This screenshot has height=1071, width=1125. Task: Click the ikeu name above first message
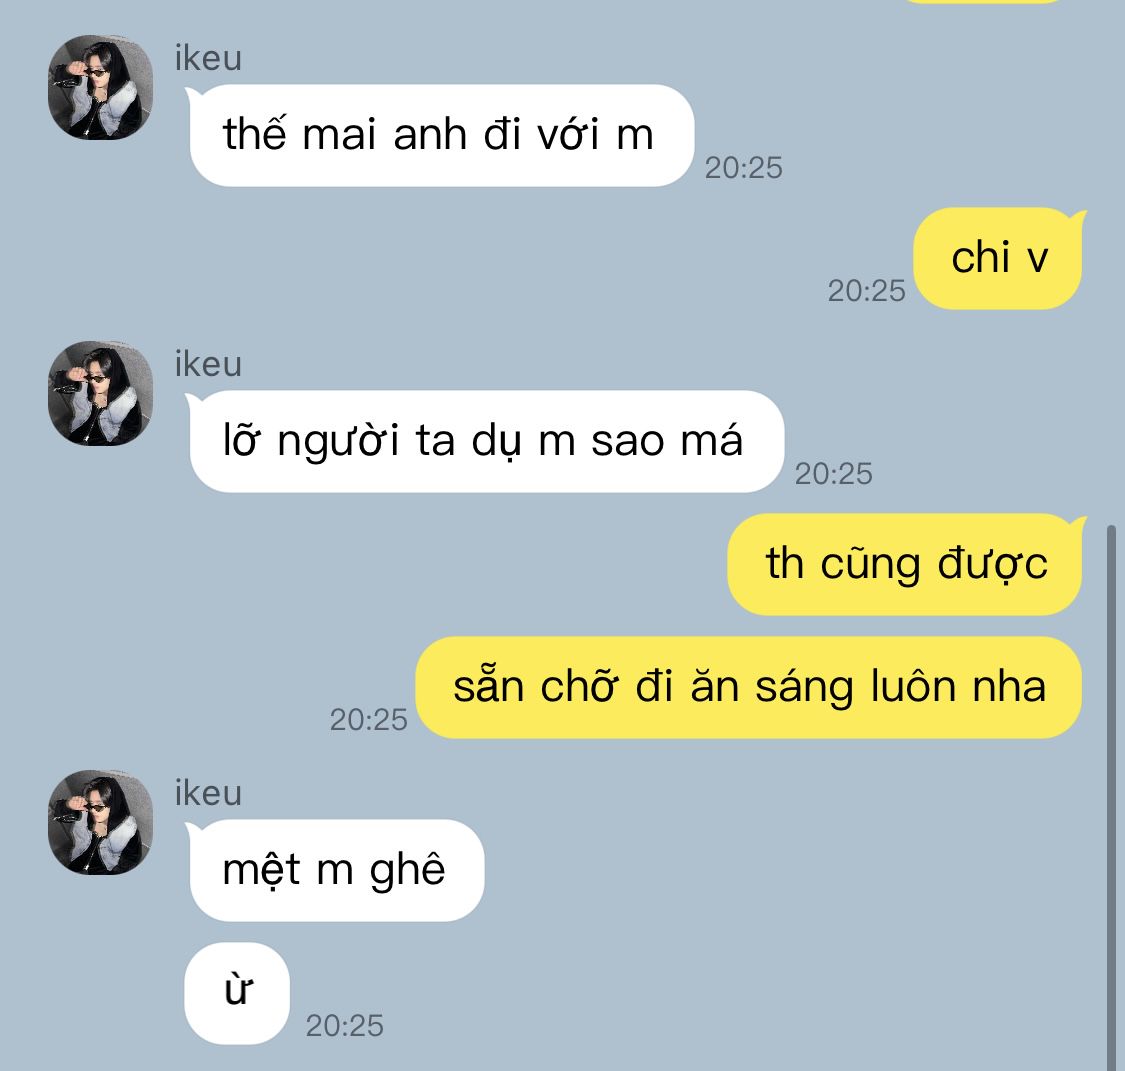pyautogui.click(x=208, y=58)
